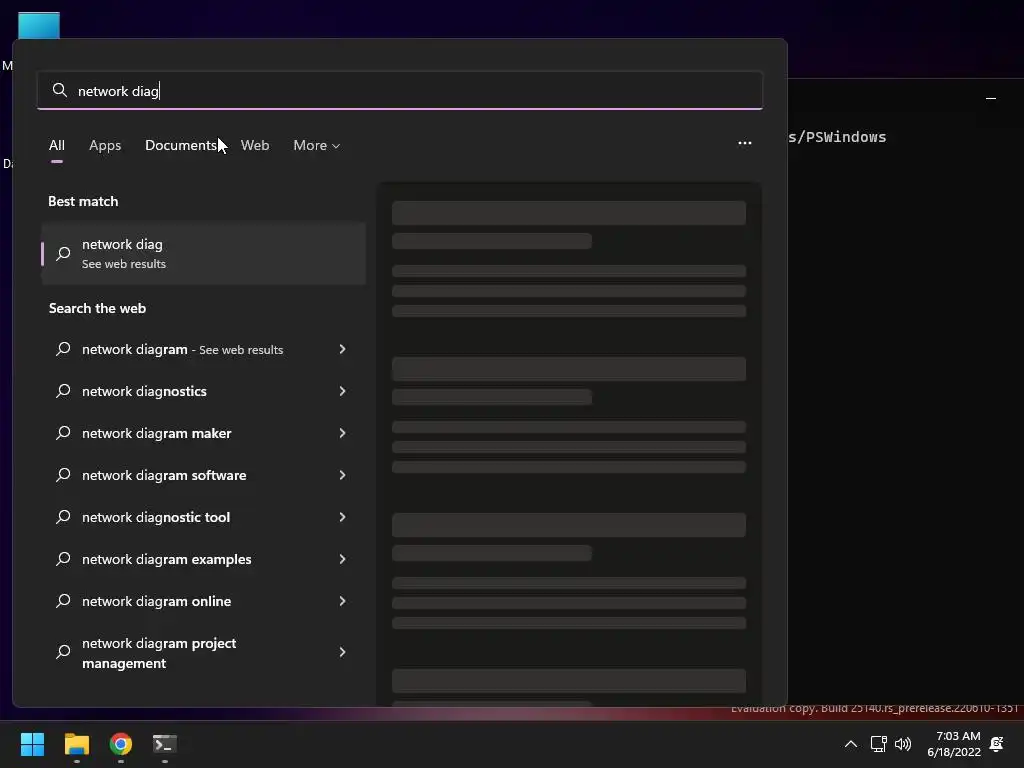The width and height of the screenshot is (1024, 768).
Task: Select 'network diagram online' suggestion
Action: coord(204,601)
